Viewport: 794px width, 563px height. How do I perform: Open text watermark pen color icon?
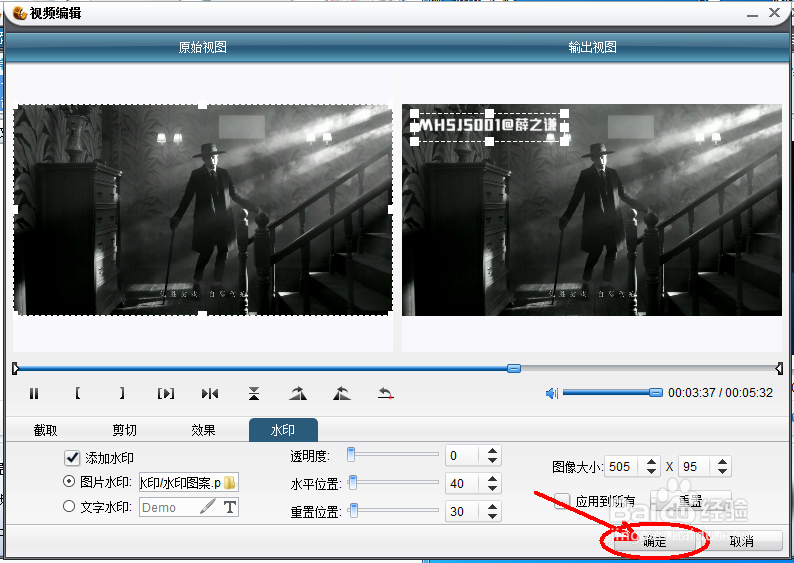click(208, 506)
